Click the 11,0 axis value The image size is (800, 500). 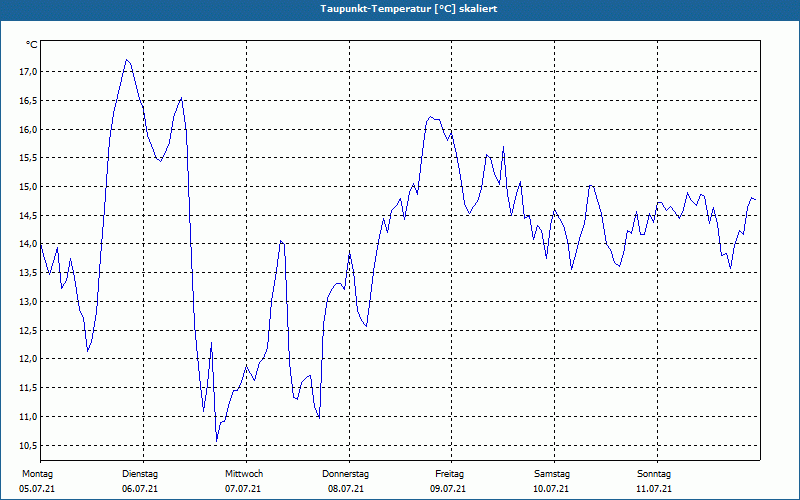point(28,417)
